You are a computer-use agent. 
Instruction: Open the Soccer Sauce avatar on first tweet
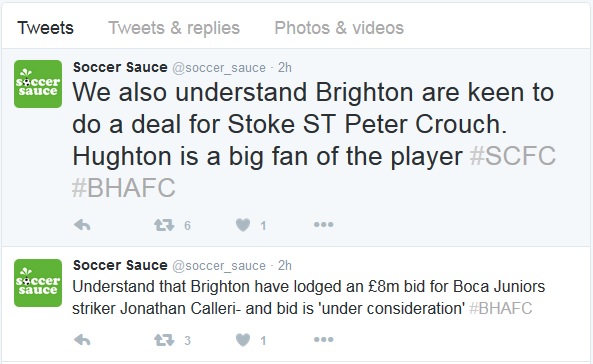[38, 84]
